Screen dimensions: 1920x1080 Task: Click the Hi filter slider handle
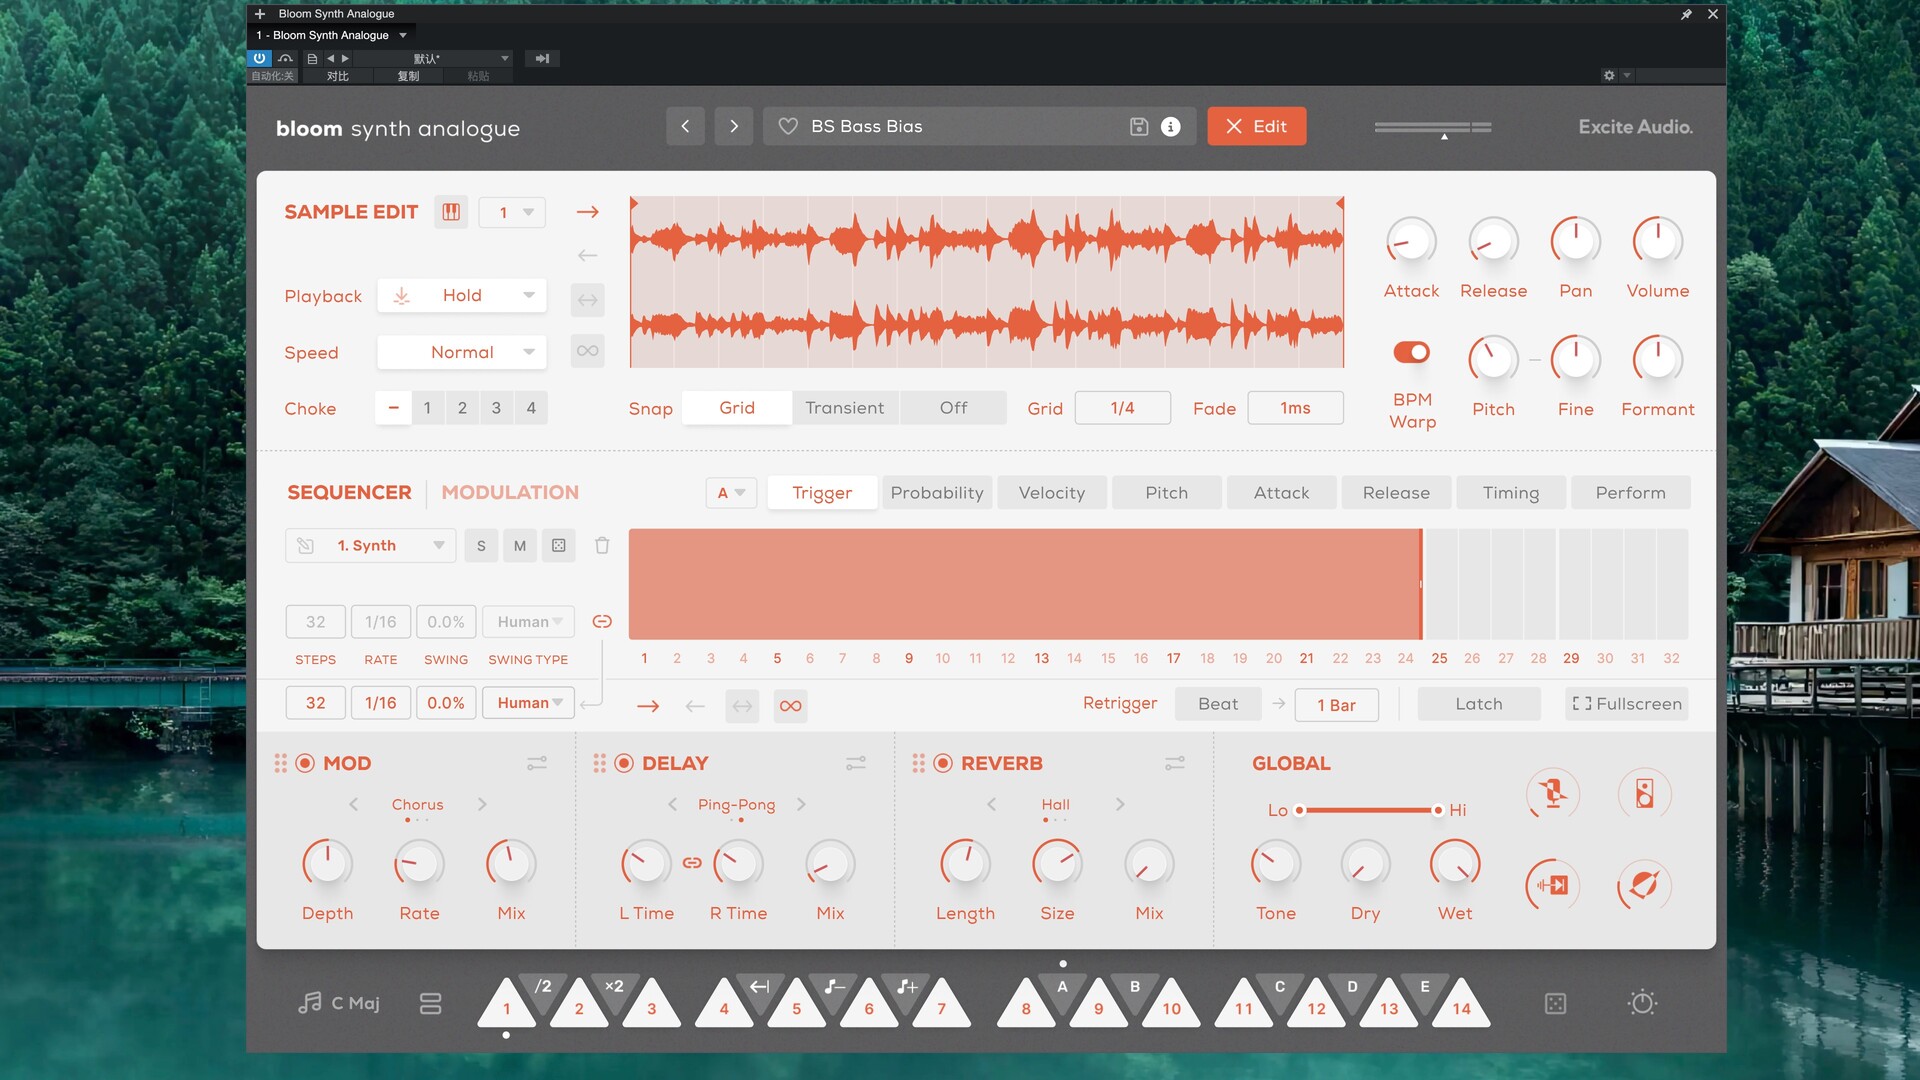pyautogui.click(x=1437, y=810)
